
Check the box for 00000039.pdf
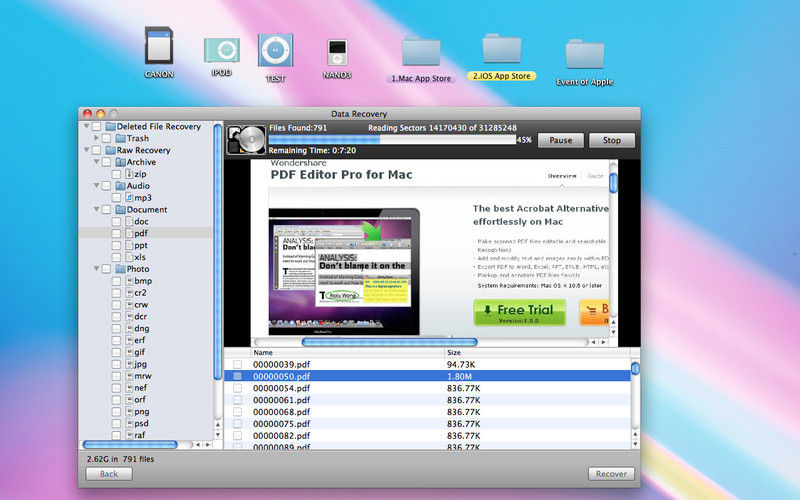237,364
